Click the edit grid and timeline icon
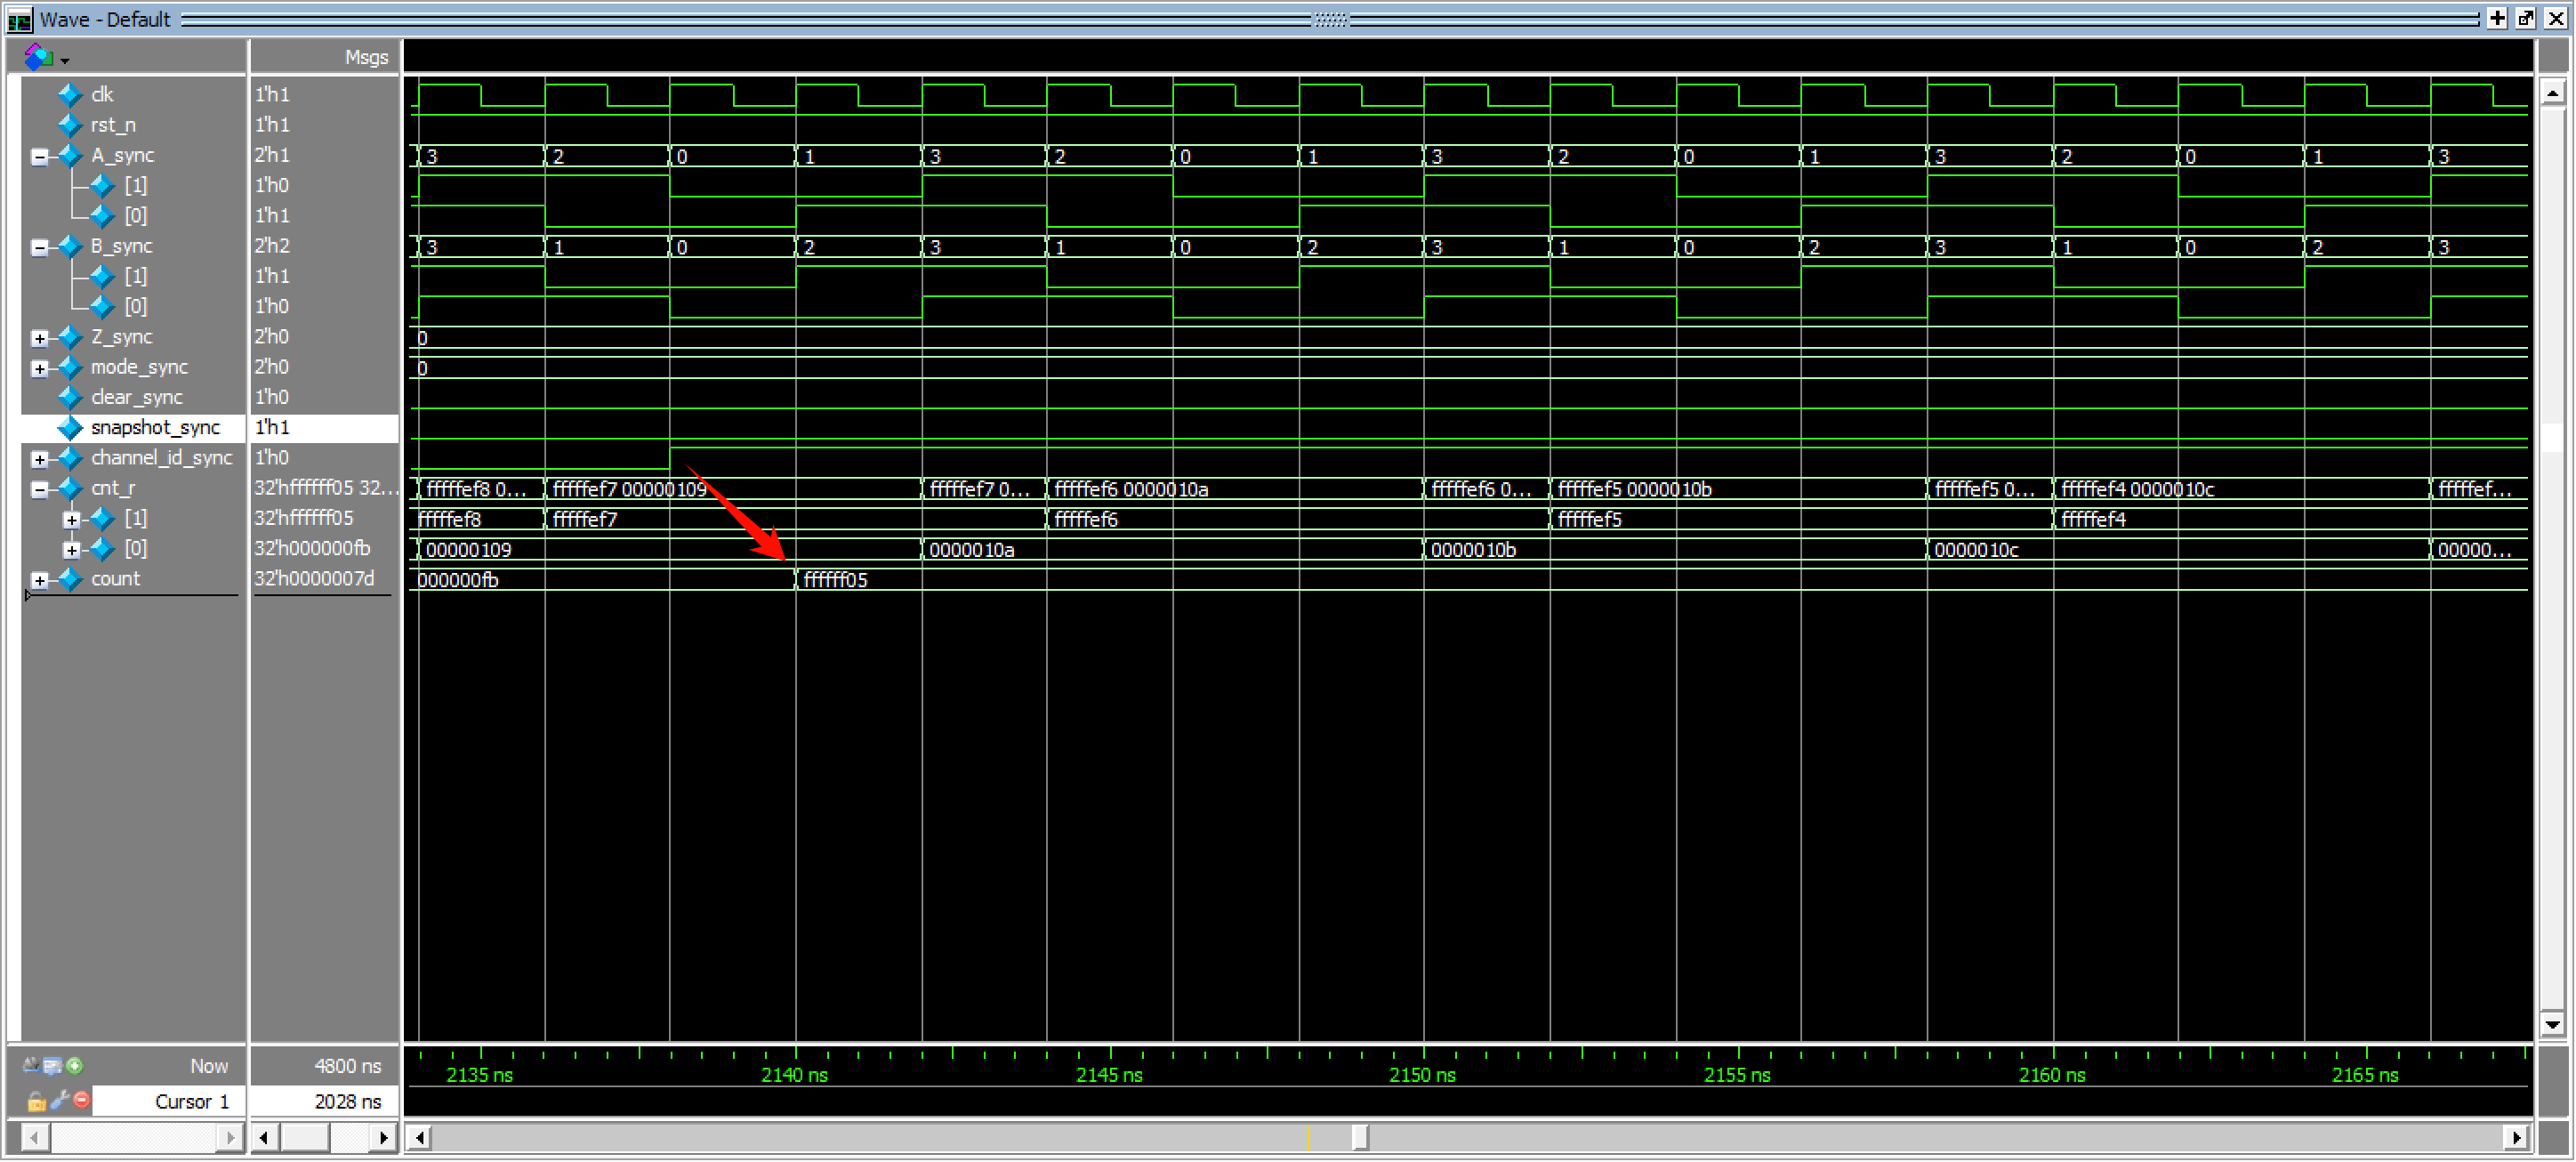This screenshot has width=2576, height=1162. tap(52, 1067)
